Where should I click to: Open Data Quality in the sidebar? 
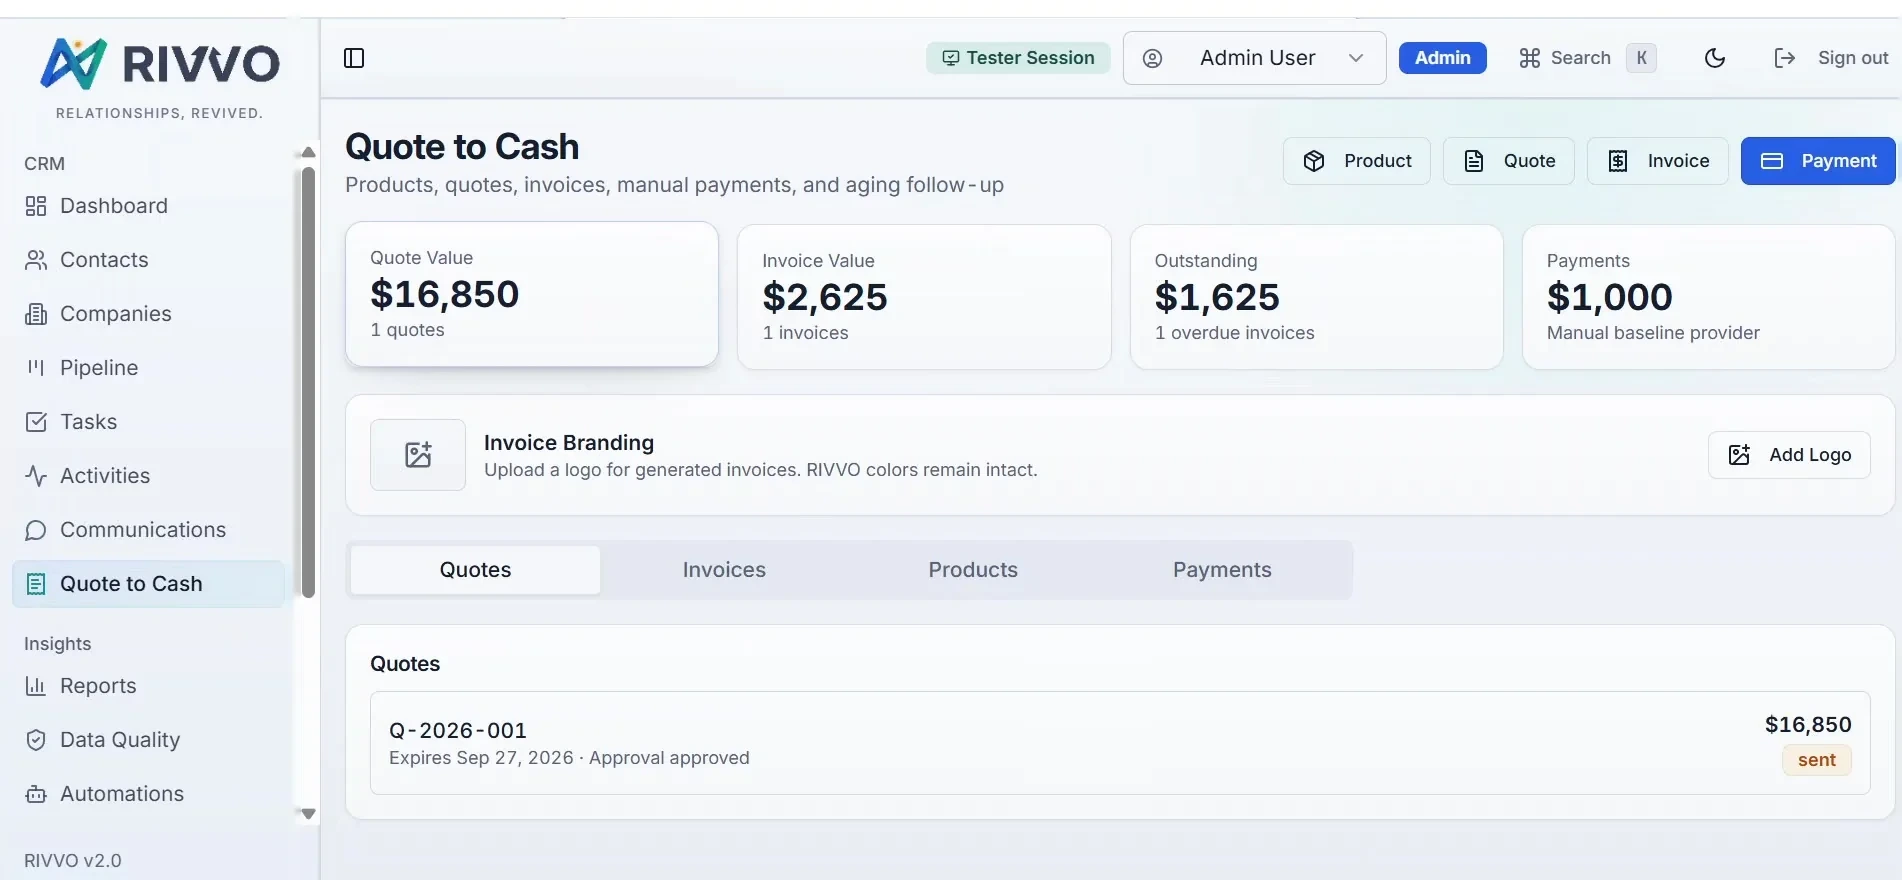(x=148, y=740)
